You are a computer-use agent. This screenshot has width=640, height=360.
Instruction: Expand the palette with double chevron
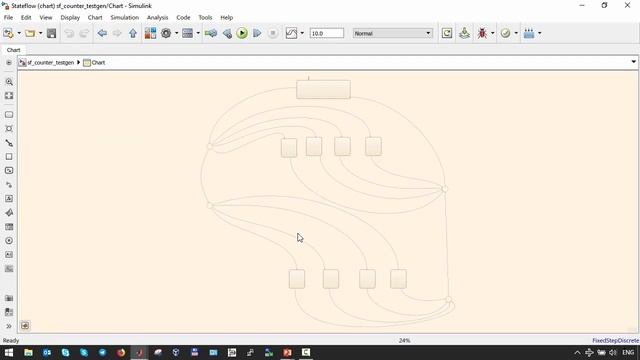[x=9, y=326]
